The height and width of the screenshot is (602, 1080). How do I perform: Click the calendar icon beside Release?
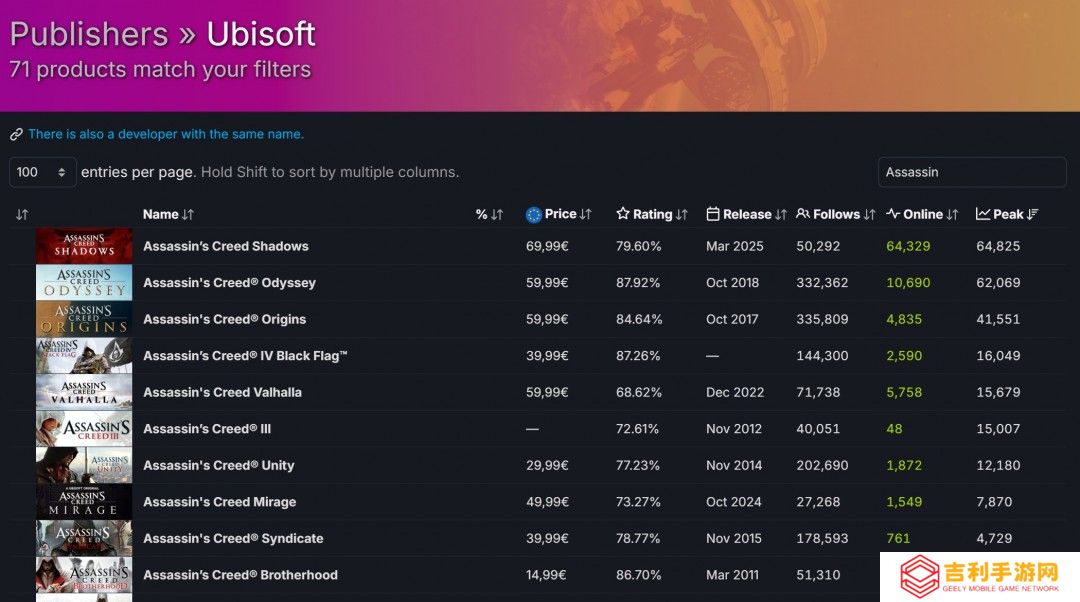coord(713,214)
